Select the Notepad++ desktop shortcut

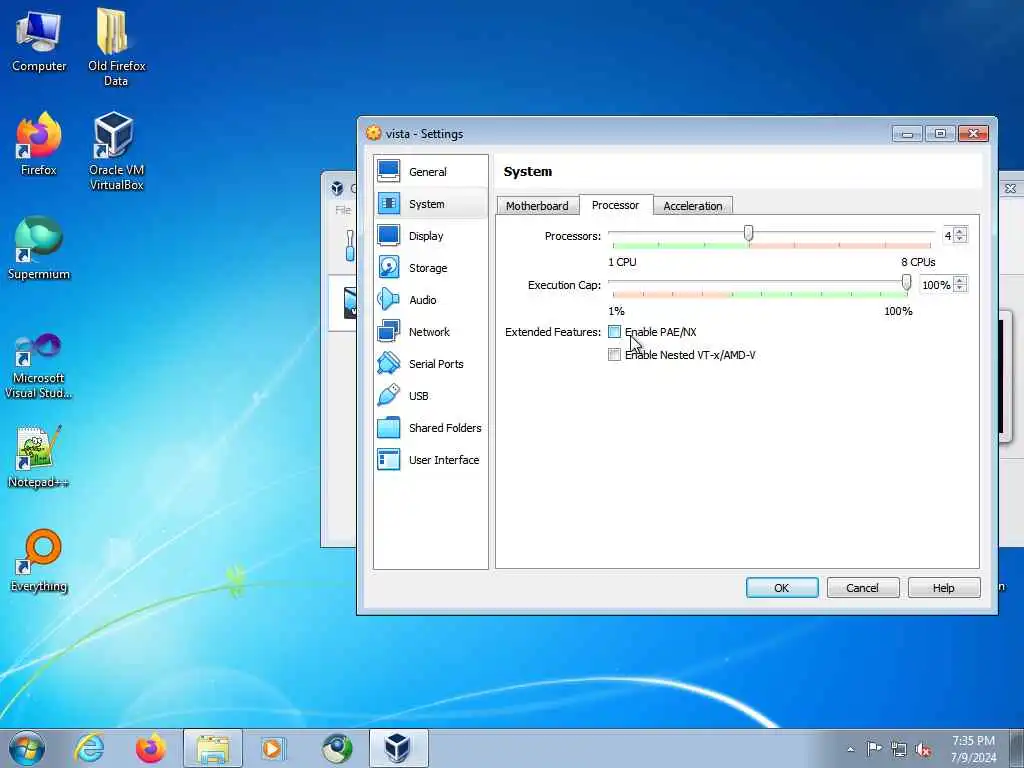coord(39,457)
